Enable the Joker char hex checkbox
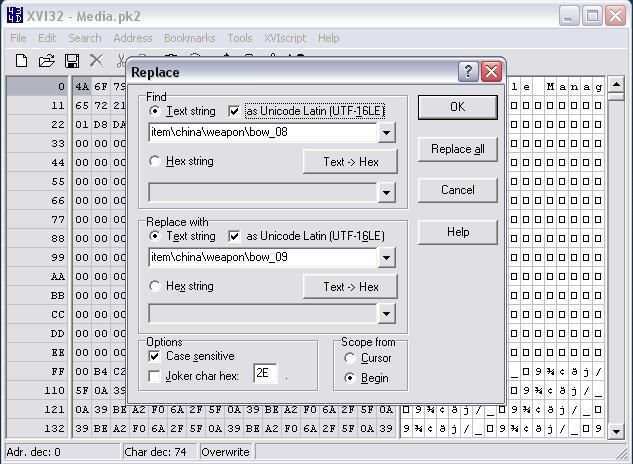This screenshot has width=633, height=464. point(154,376)
